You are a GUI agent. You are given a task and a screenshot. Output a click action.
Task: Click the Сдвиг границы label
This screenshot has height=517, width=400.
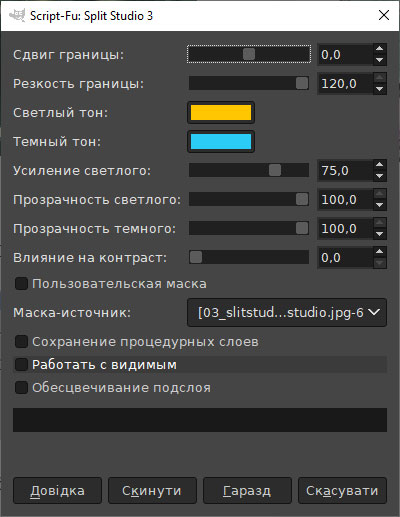click(x=68, y=55)
